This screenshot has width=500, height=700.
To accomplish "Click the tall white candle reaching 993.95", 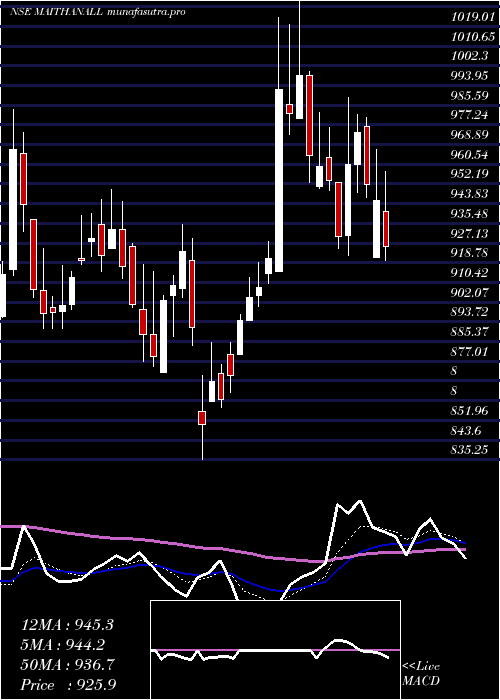I will [x=279, y=180].
